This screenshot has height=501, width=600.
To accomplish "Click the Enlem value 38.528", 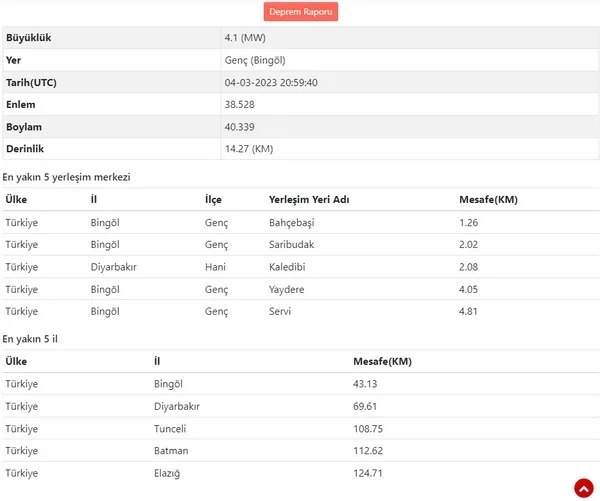I will (243, 104).
